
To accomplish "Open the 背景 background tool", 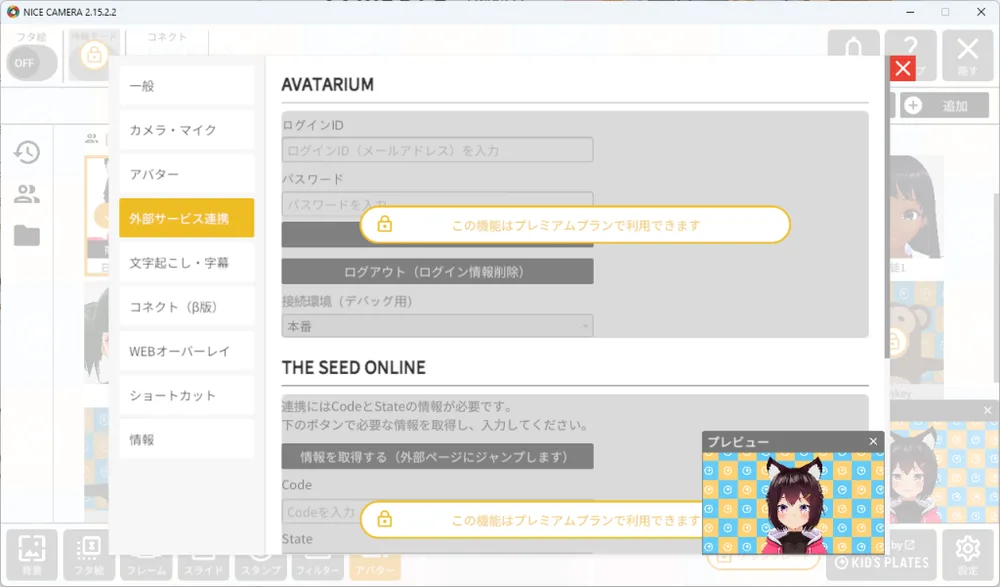I will click(x=31, y=554).
